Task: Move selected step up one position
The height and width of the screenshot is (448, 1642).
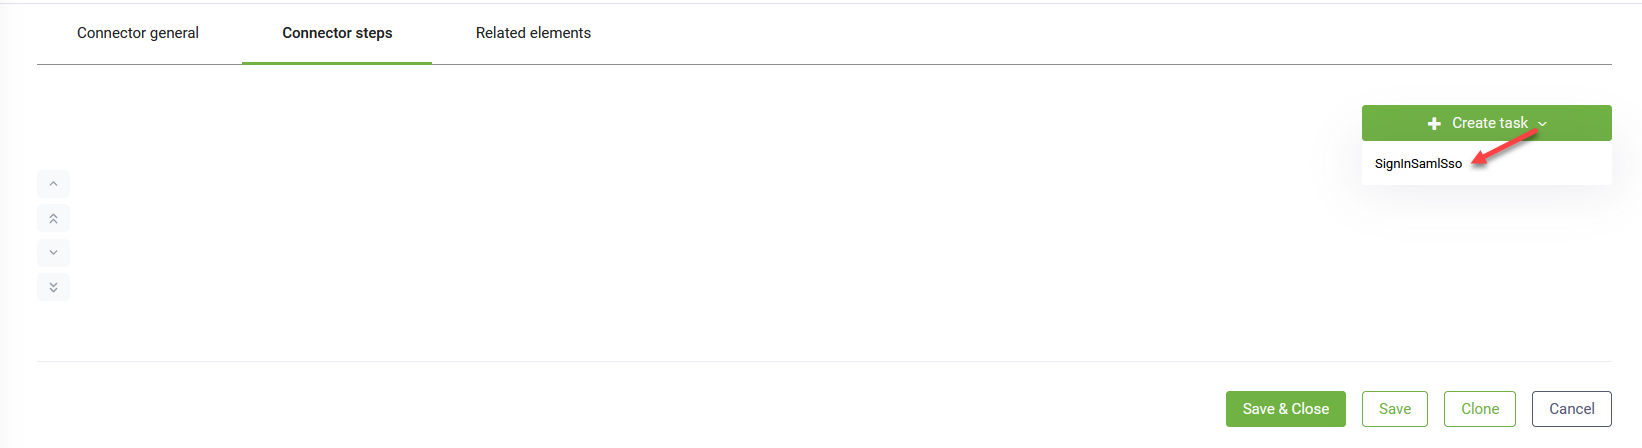Action: click(x=53, y=184)
